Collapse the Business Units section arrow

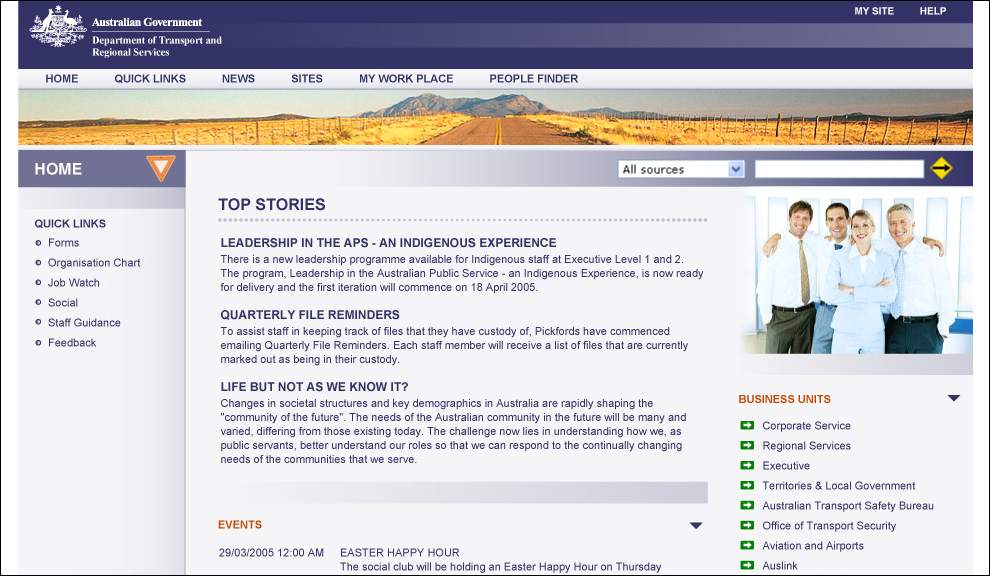[953, 399]
